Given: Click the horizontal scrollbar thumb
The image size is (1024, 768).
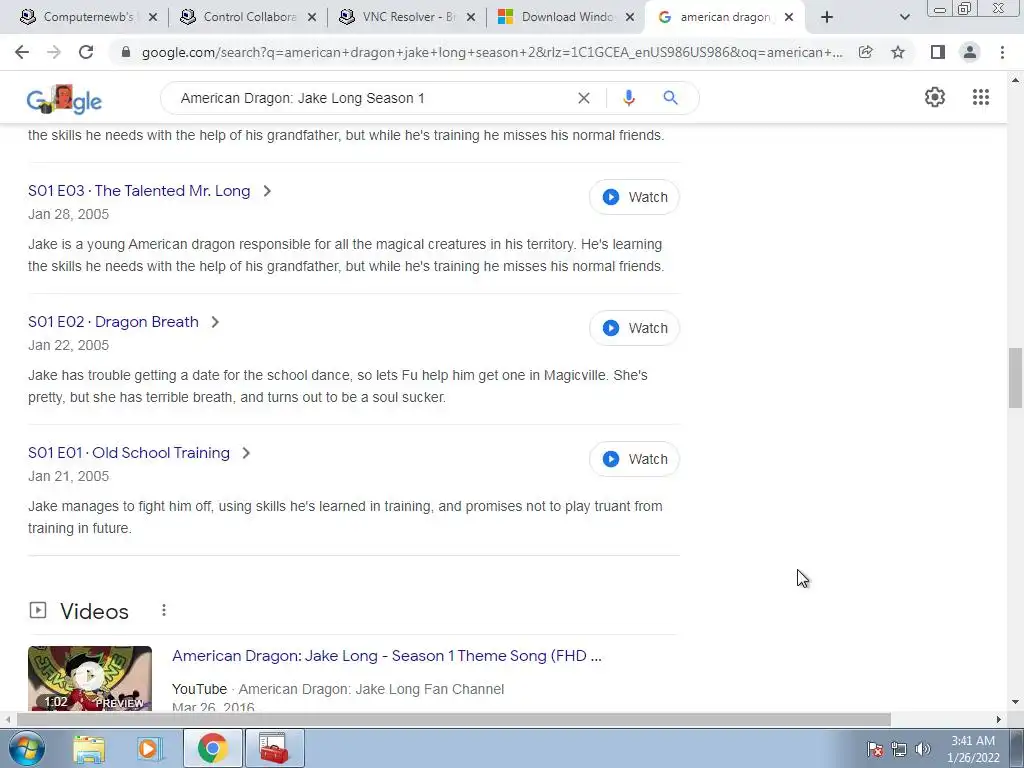Looking at the screenshot, I should tap(453, 719).
